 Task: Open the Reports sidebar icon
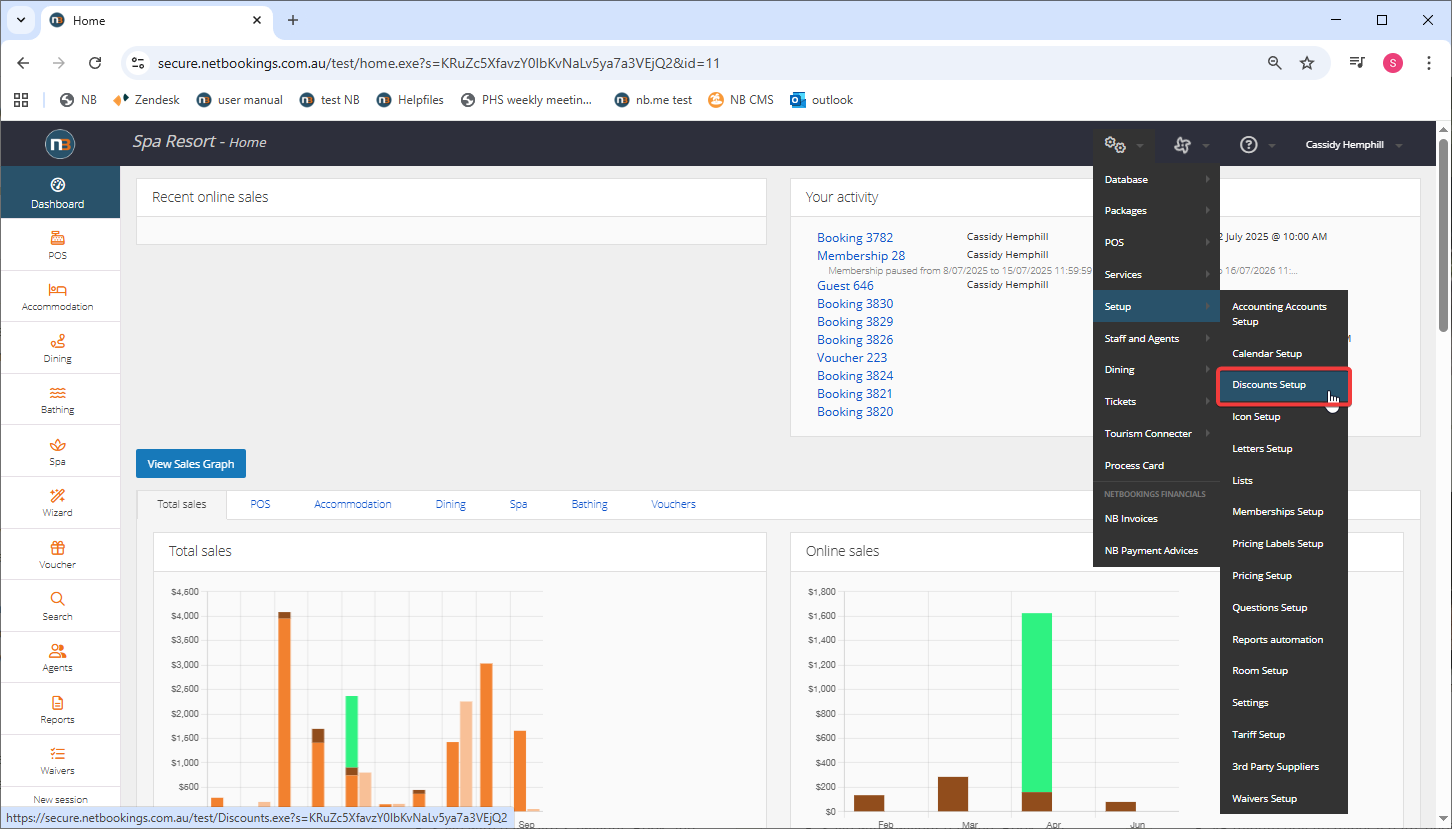[x=58, y=709]
